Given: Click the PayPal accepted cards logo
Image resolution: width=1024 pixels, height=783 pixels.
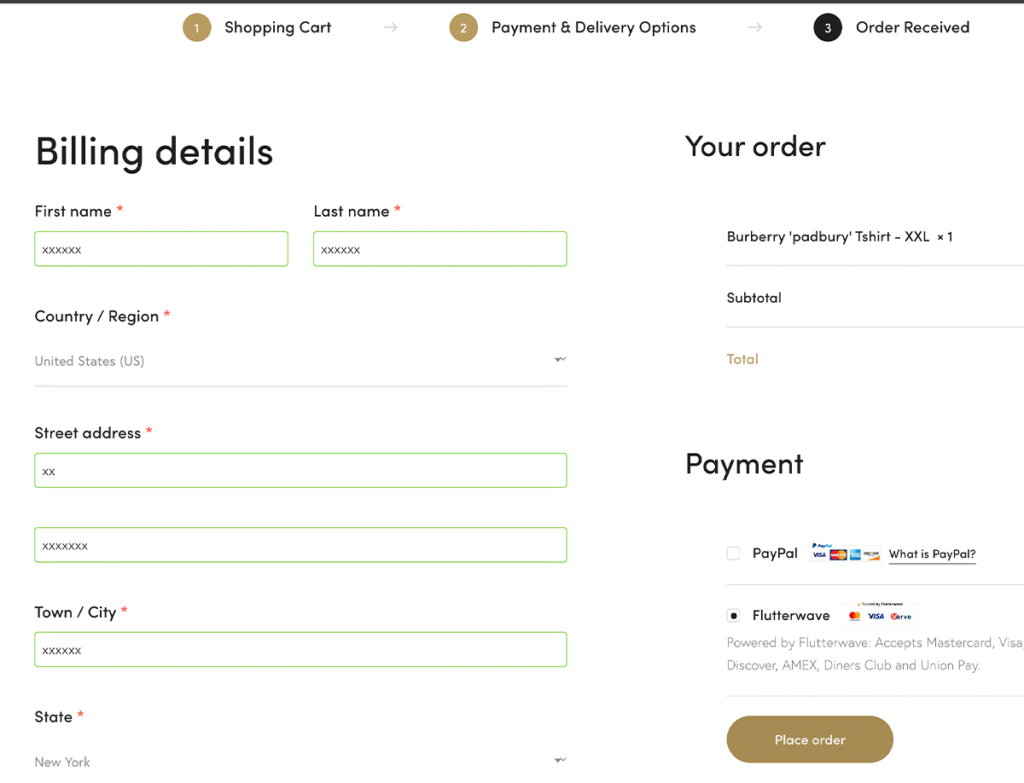Looking at the screenshot, I should coord(845,552).
